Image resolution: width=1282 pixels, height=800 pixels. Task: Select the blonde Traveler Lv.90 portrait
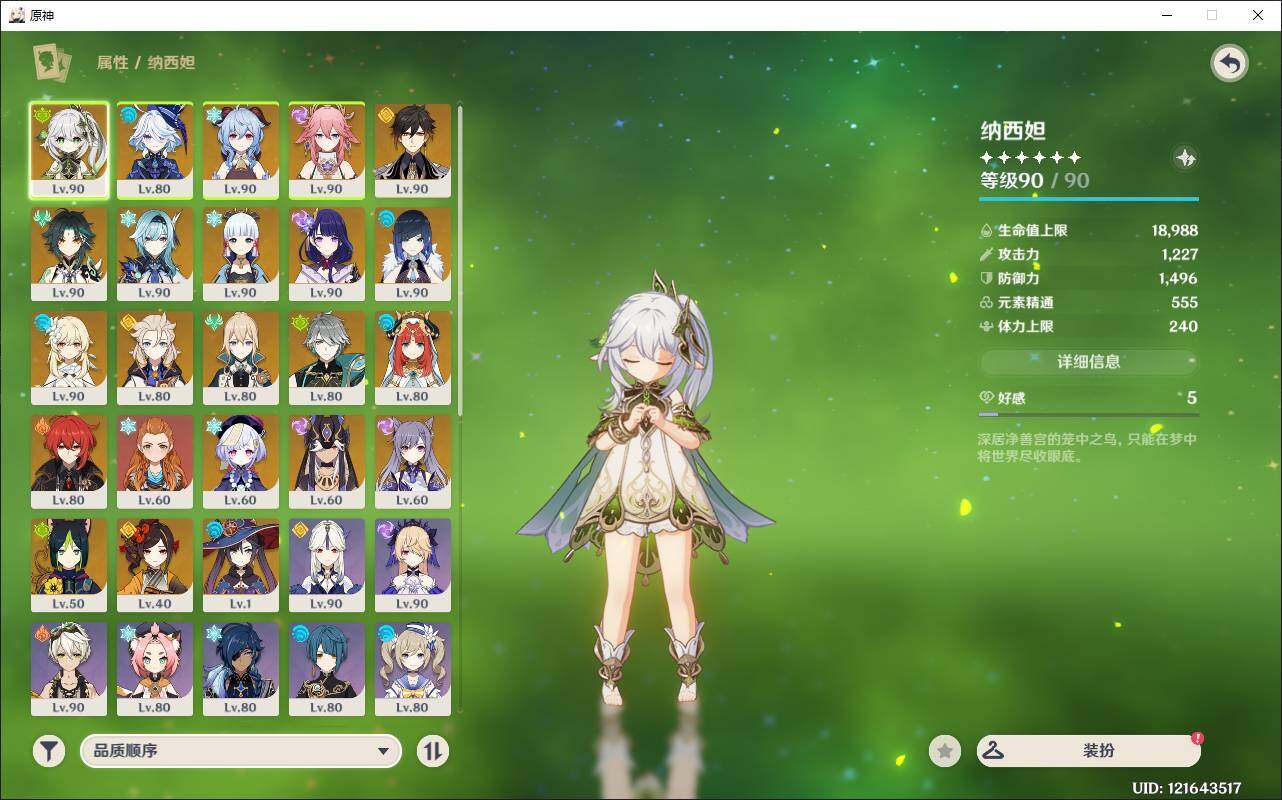69,358
